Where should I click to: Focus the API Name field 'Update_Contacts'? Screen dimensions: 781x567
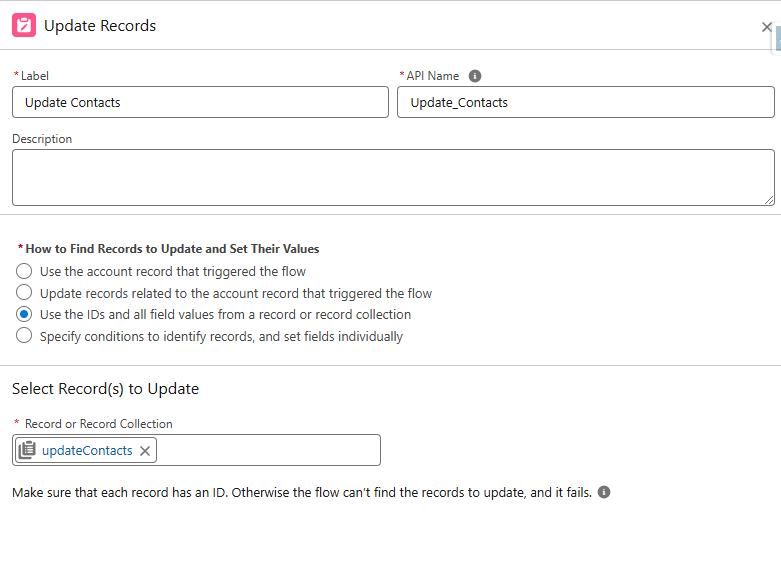(585, 102)
